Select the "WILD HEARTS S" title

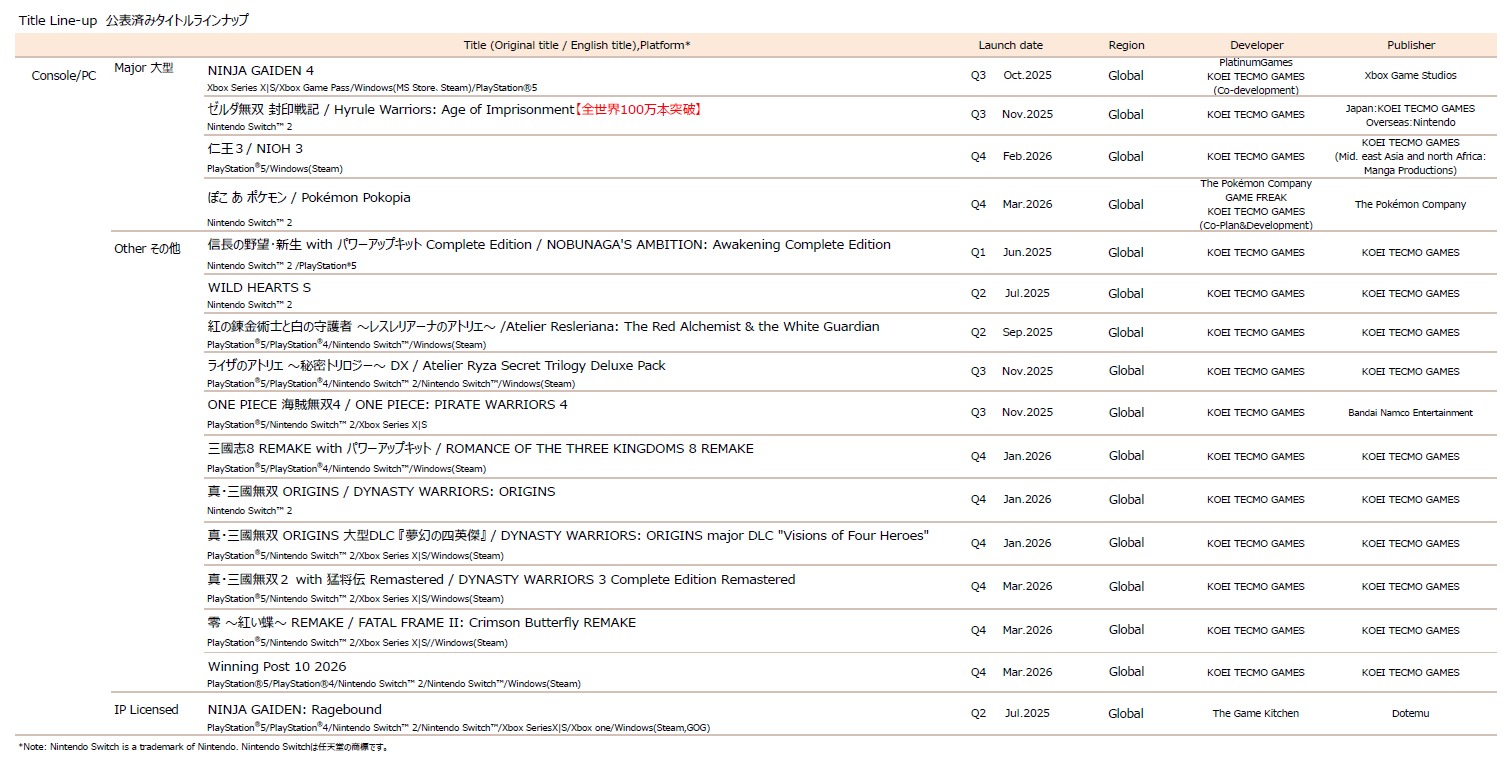pos(259,288)
